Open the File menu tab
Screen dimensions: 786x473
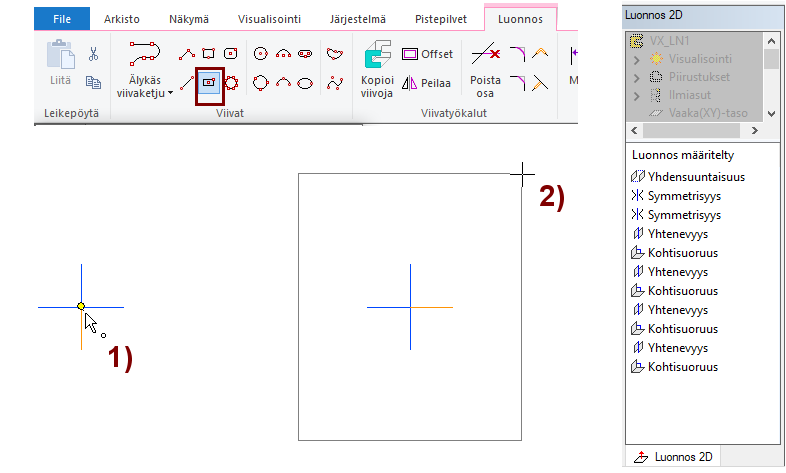(61, 18)
